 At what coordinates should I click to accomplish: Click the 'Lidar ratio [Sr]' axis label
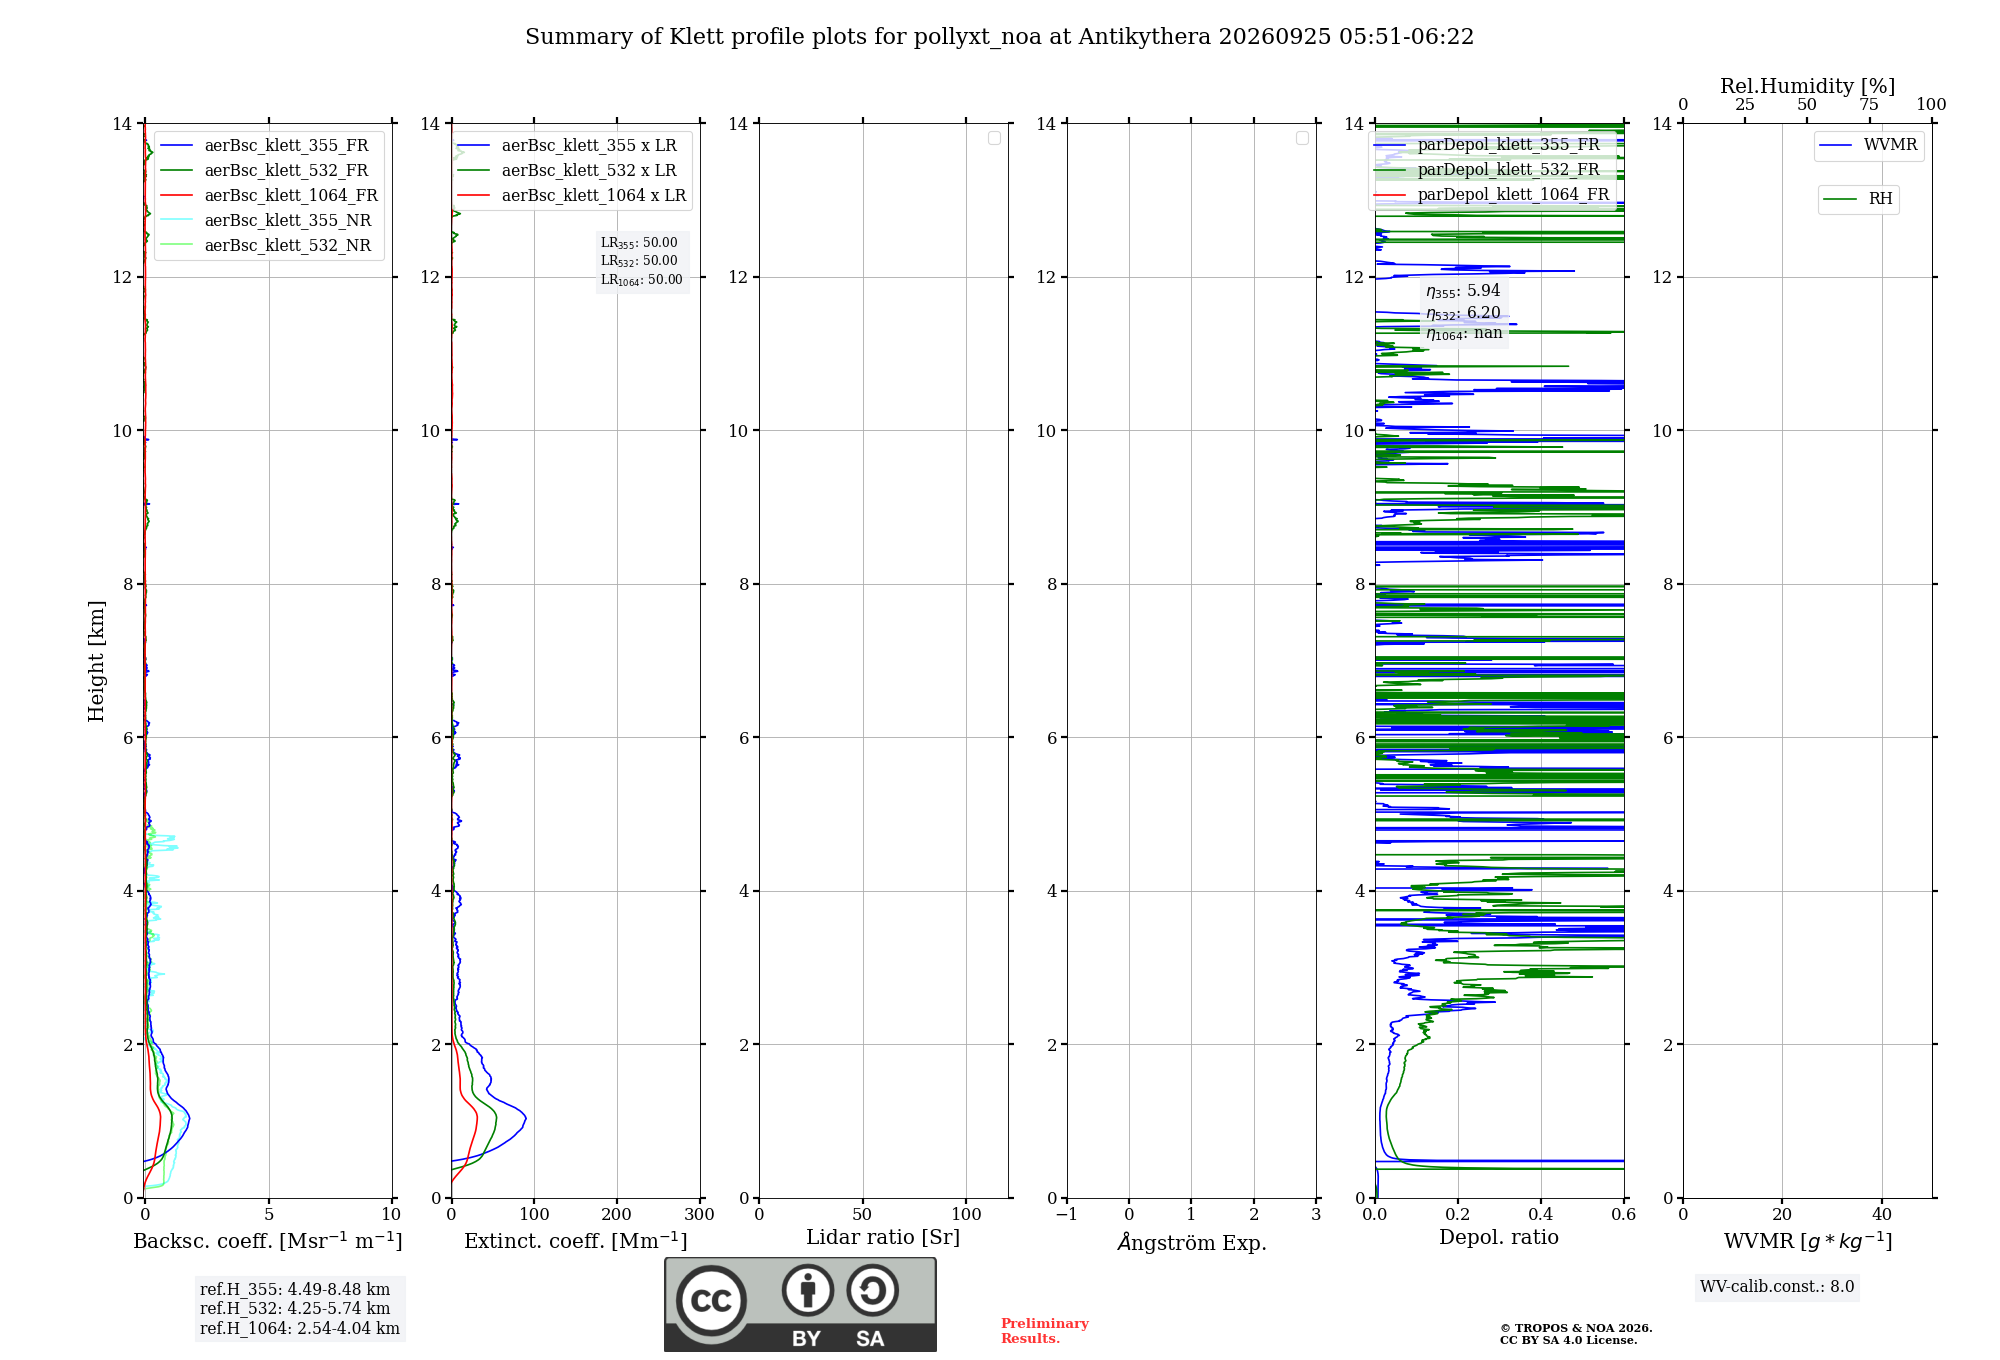[883, 1238]
